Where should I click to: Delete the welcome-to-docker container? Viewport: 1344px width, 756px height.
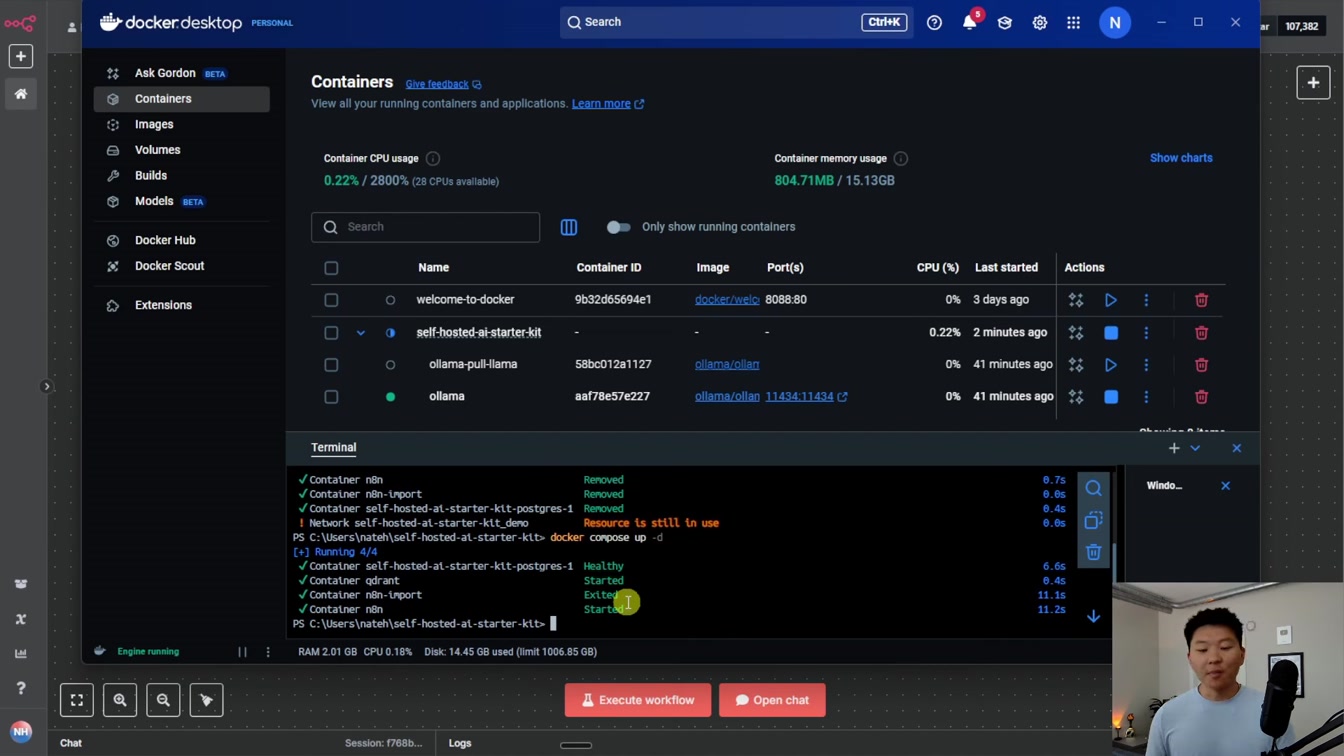(x=1202, y=300)
